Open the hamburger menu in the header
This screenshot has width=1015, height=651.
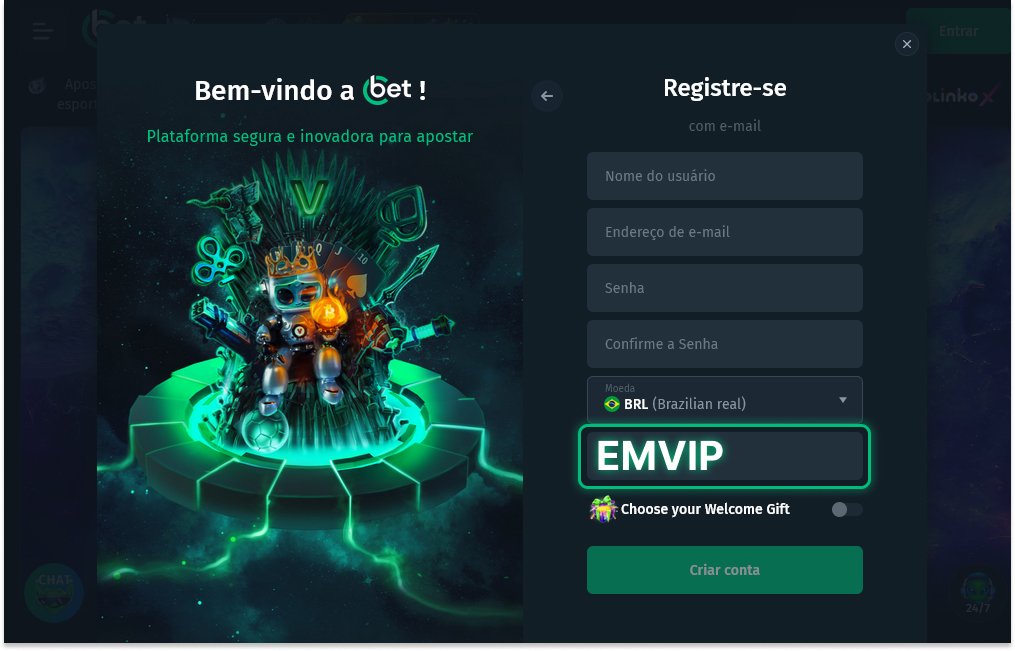click(x=43, y=30)
